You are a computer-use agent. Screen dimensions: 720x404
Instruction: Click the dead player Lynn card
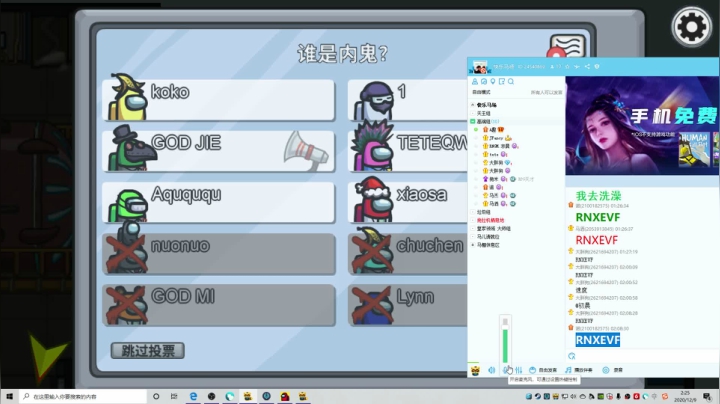point(408,305)
